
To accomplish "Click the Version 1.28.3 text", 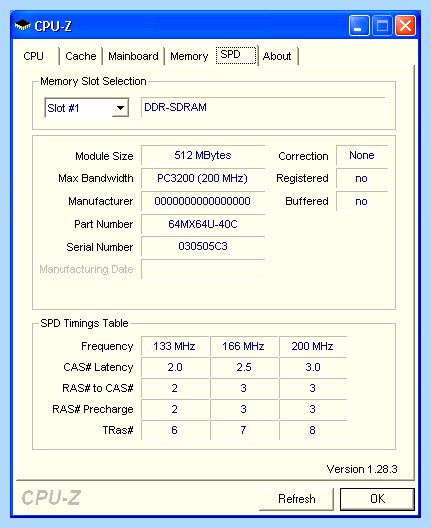I will coord(362,469).
